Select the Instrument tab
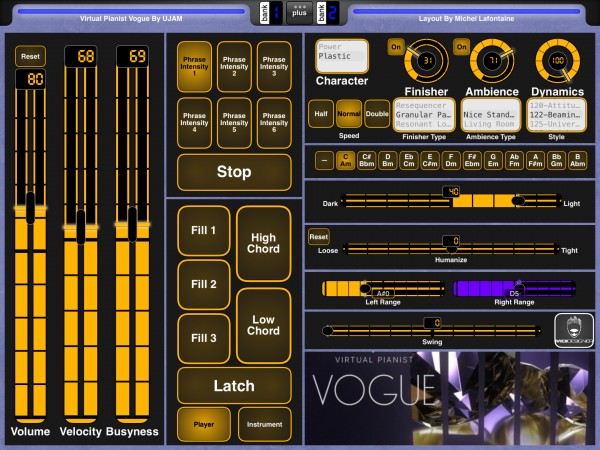 tap(264, 424)
